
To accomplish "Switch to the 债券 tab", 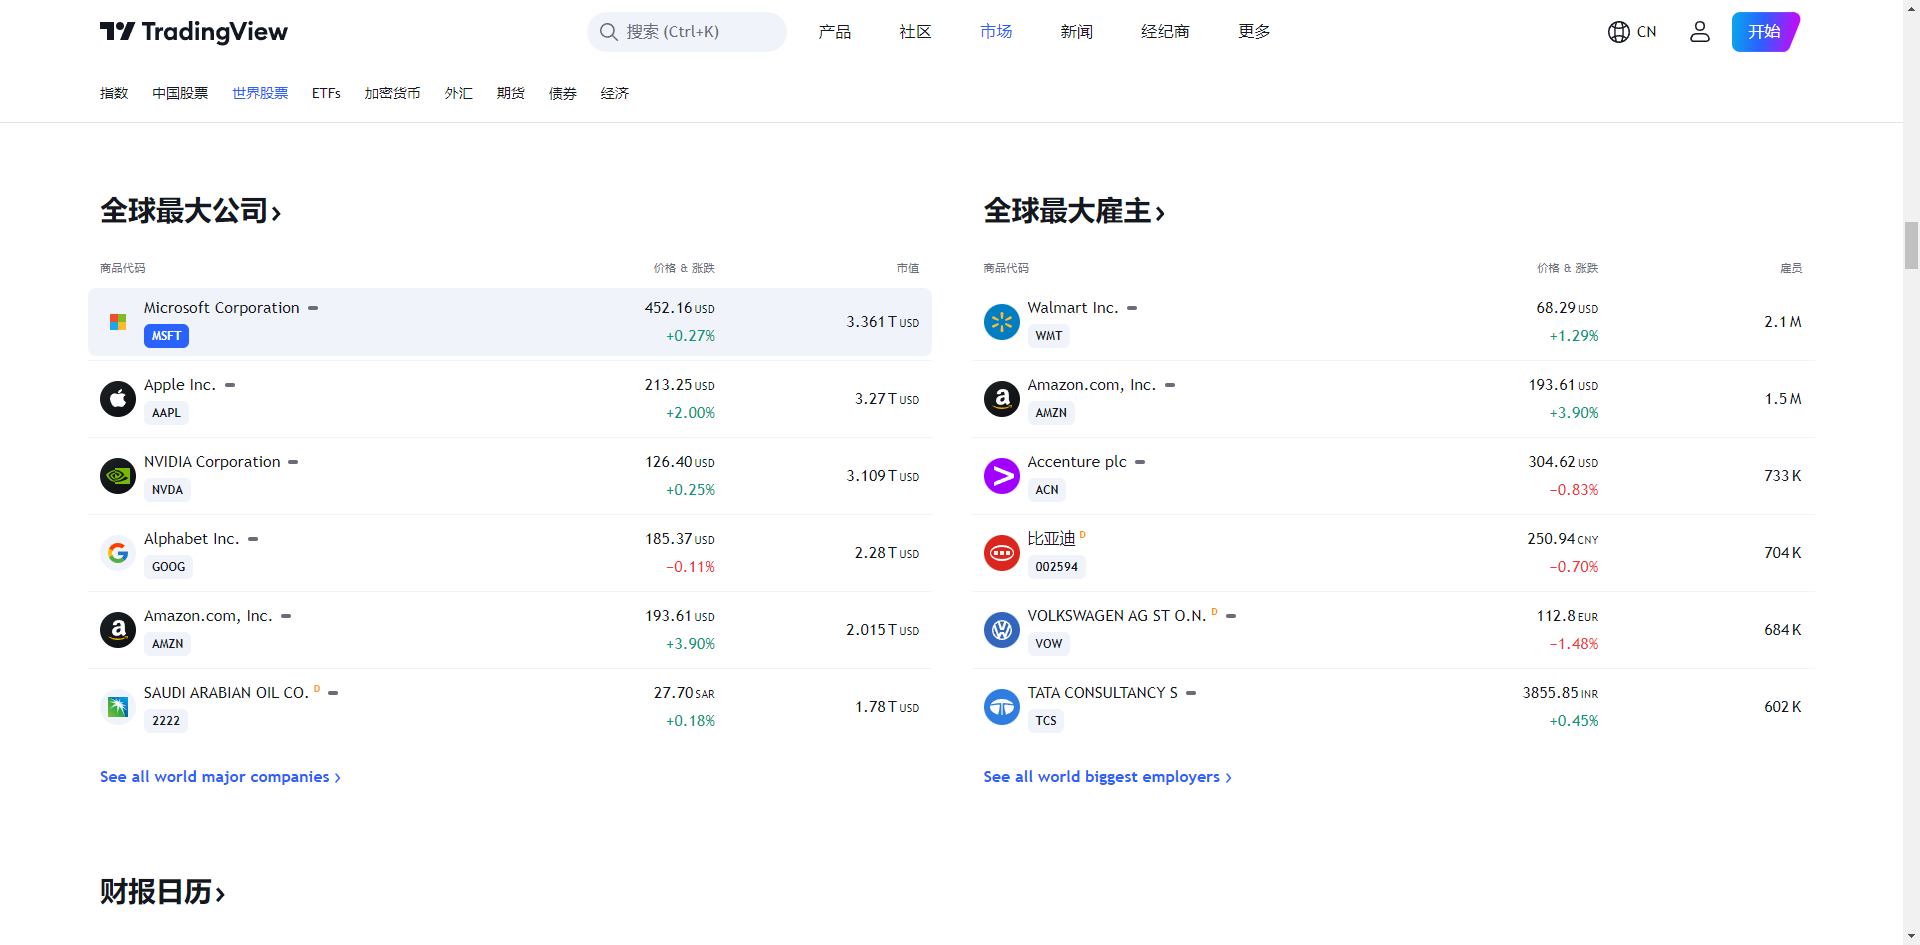I will click(563, 93).
